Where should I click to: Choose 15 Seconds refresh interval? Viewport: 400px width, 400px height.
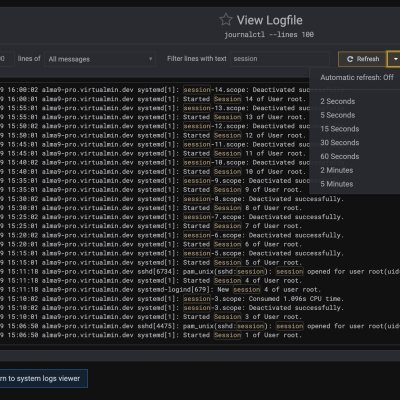pos(340,129)
